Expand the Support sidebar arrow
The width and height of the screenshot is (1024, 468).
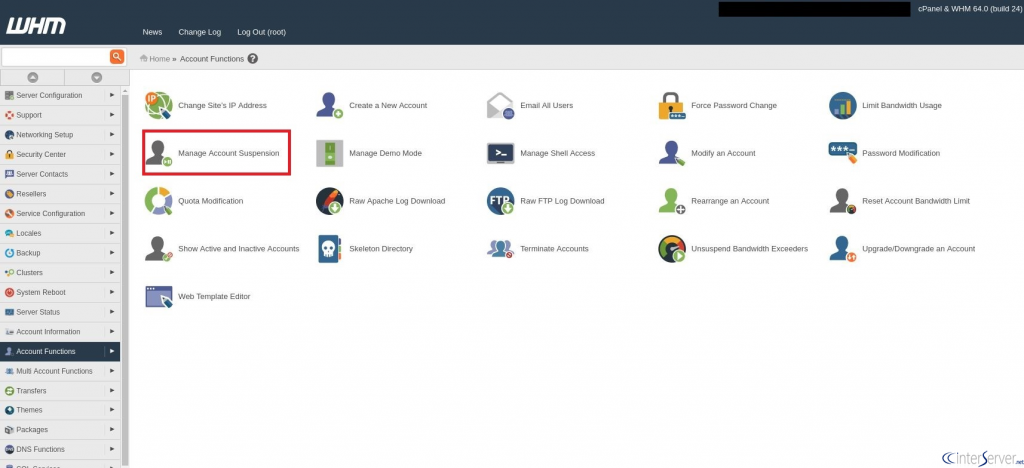112,115
